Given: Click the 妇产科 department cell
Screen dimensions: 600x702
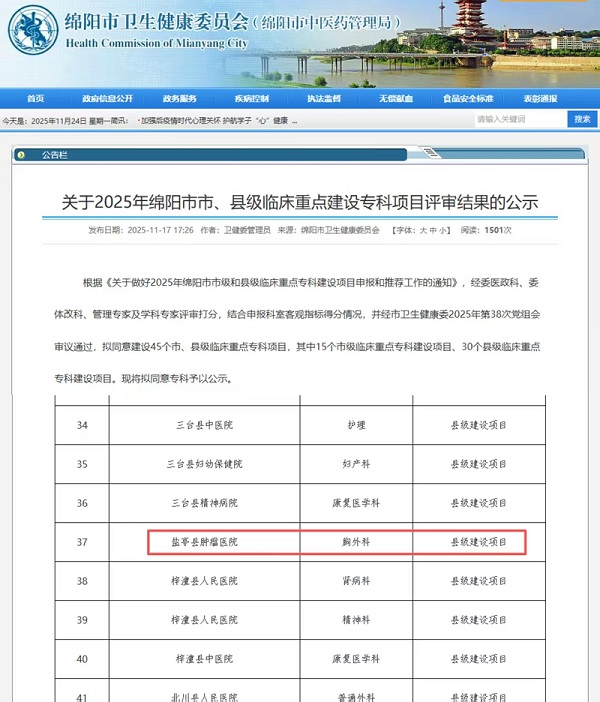Looking at the screenshot, I should coord(356,464).
